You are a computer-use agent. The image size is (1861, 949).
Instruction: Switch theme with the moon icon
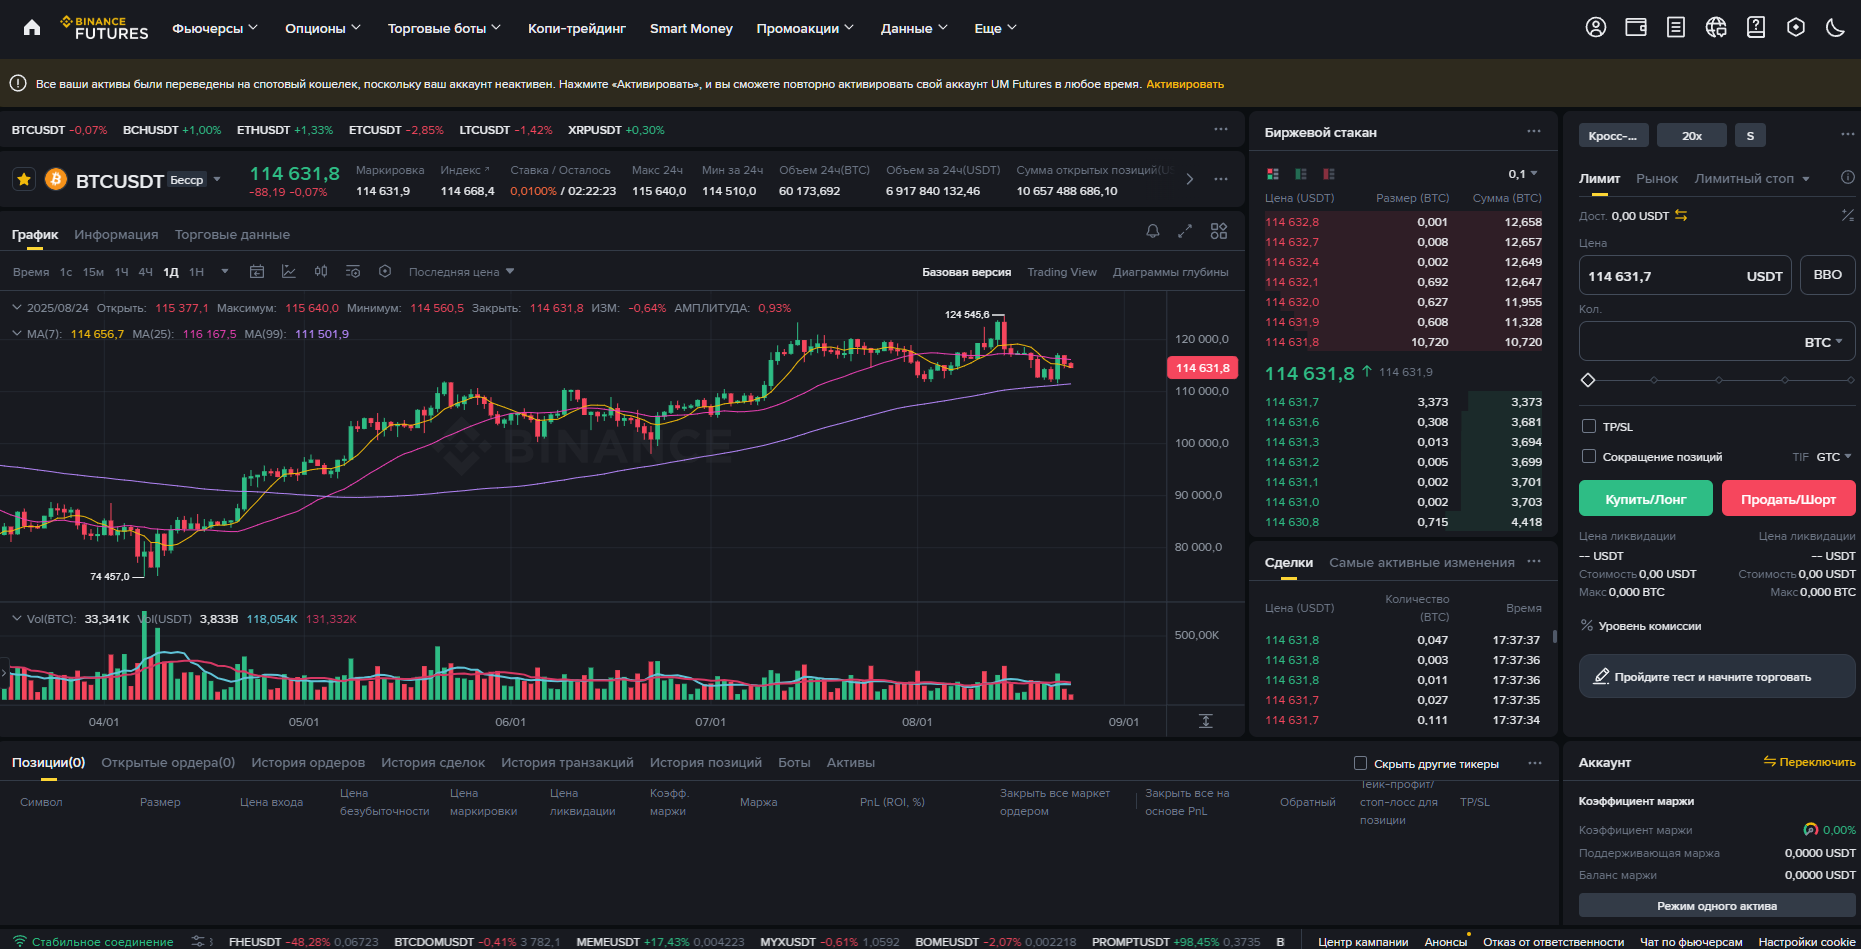pos(1835,28)
